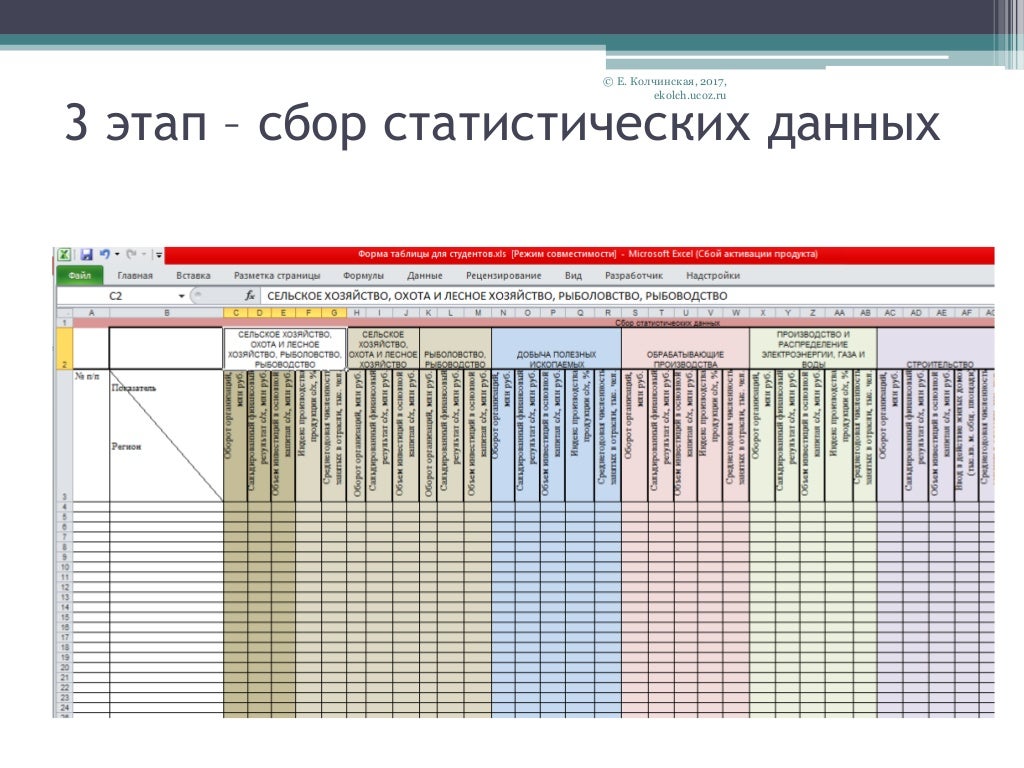Screen dimensions: 1024x768
Task: Open the undo history dropdown arrow
Action: tap(117, 255)
